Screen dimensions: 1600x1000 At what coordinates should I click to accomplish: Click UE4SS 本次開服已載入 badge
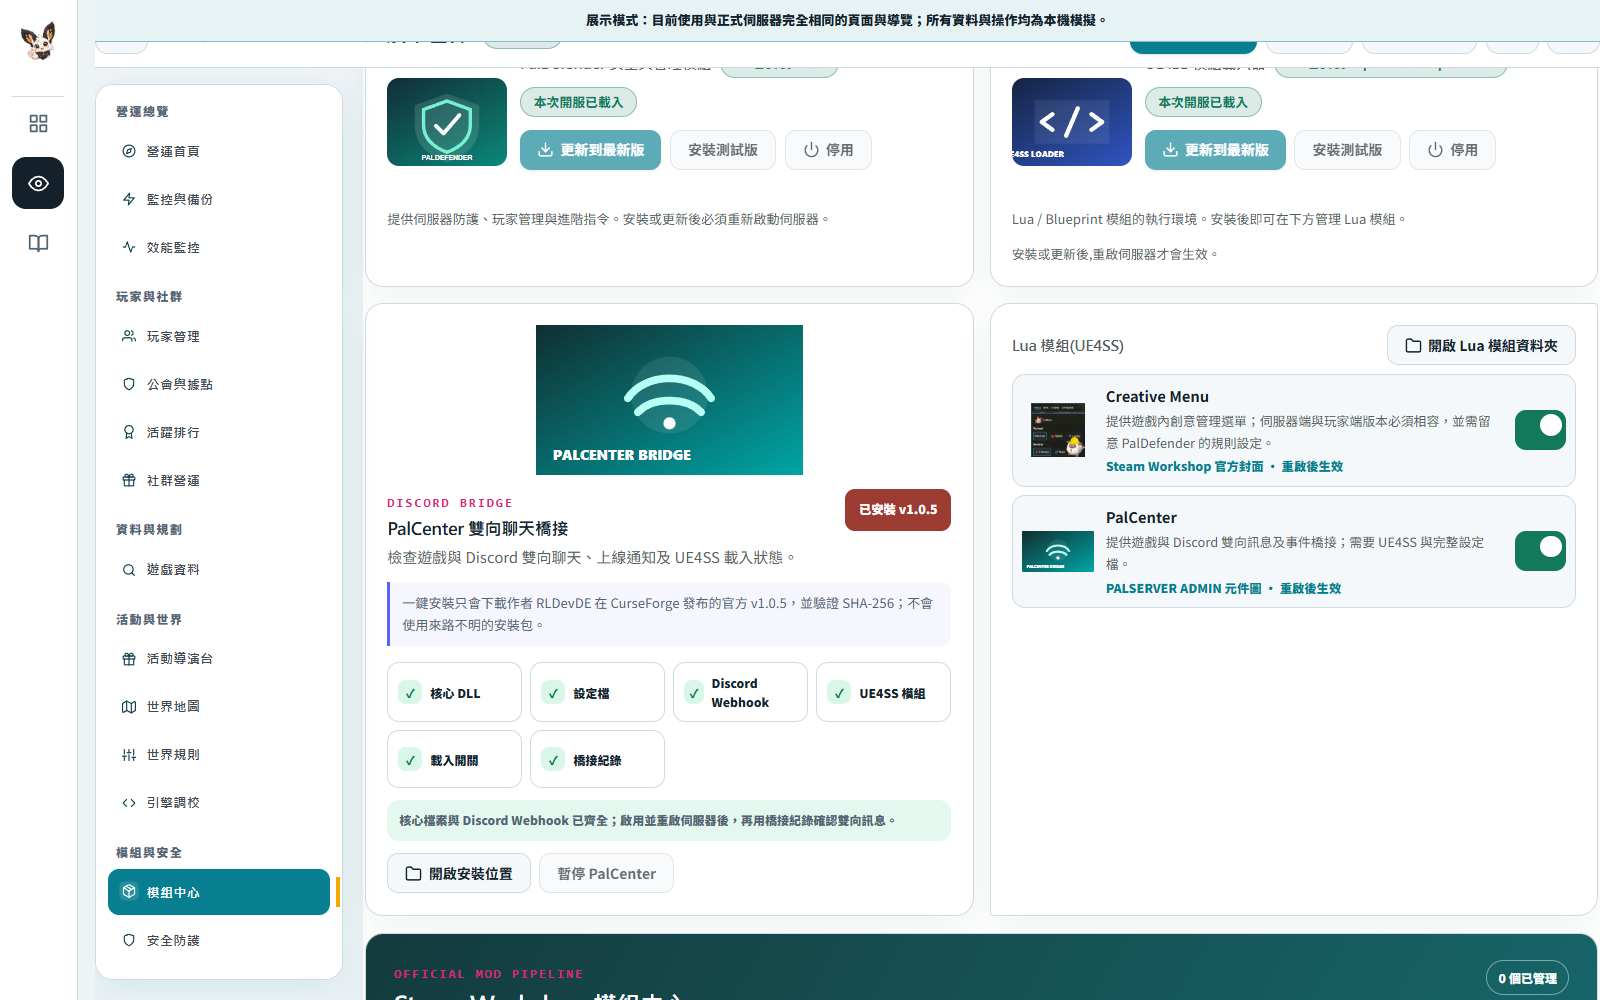(x=1203, y=102)
